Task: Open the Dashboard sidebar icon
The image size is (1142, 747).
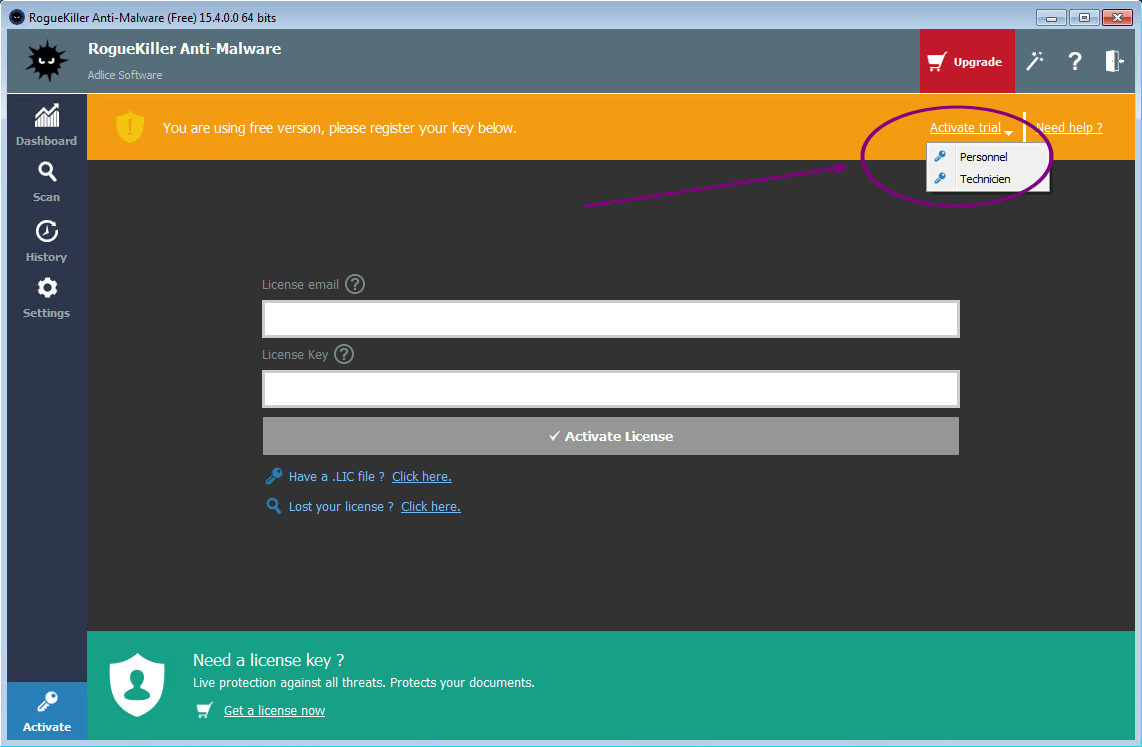Action: pos(46,124)
